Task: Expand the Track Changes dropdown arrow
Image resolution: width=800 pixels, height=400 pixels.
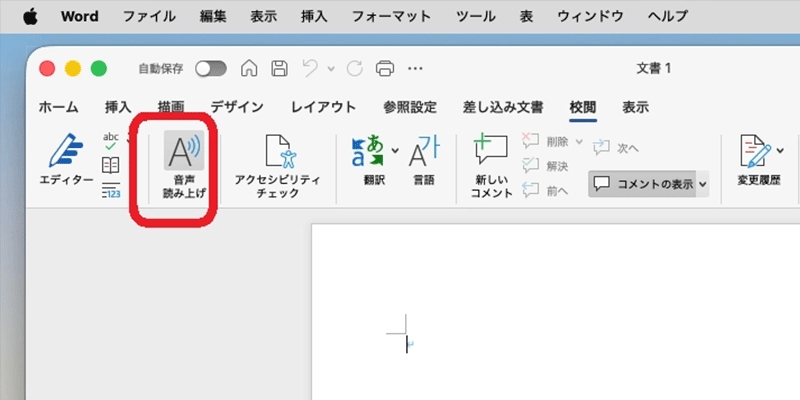Action: 780,151
